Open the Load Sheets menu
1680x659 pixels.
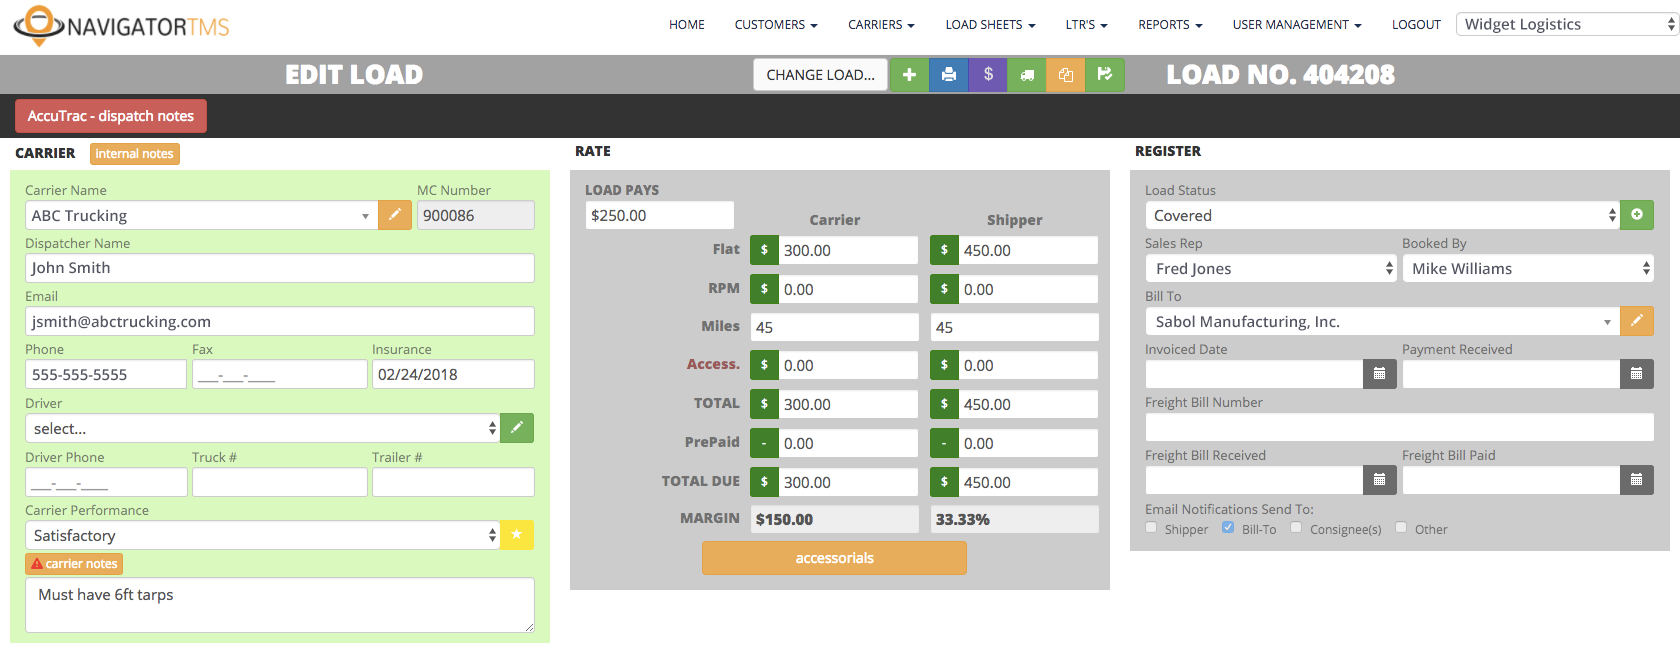[990, 25]
